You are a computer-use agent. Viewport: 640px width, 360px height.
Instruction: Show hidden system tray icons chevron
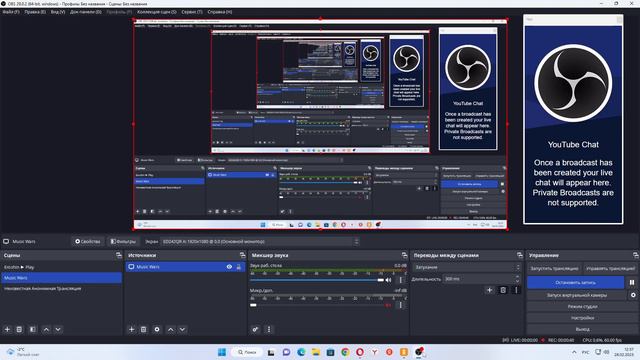[x=574, y=352]
